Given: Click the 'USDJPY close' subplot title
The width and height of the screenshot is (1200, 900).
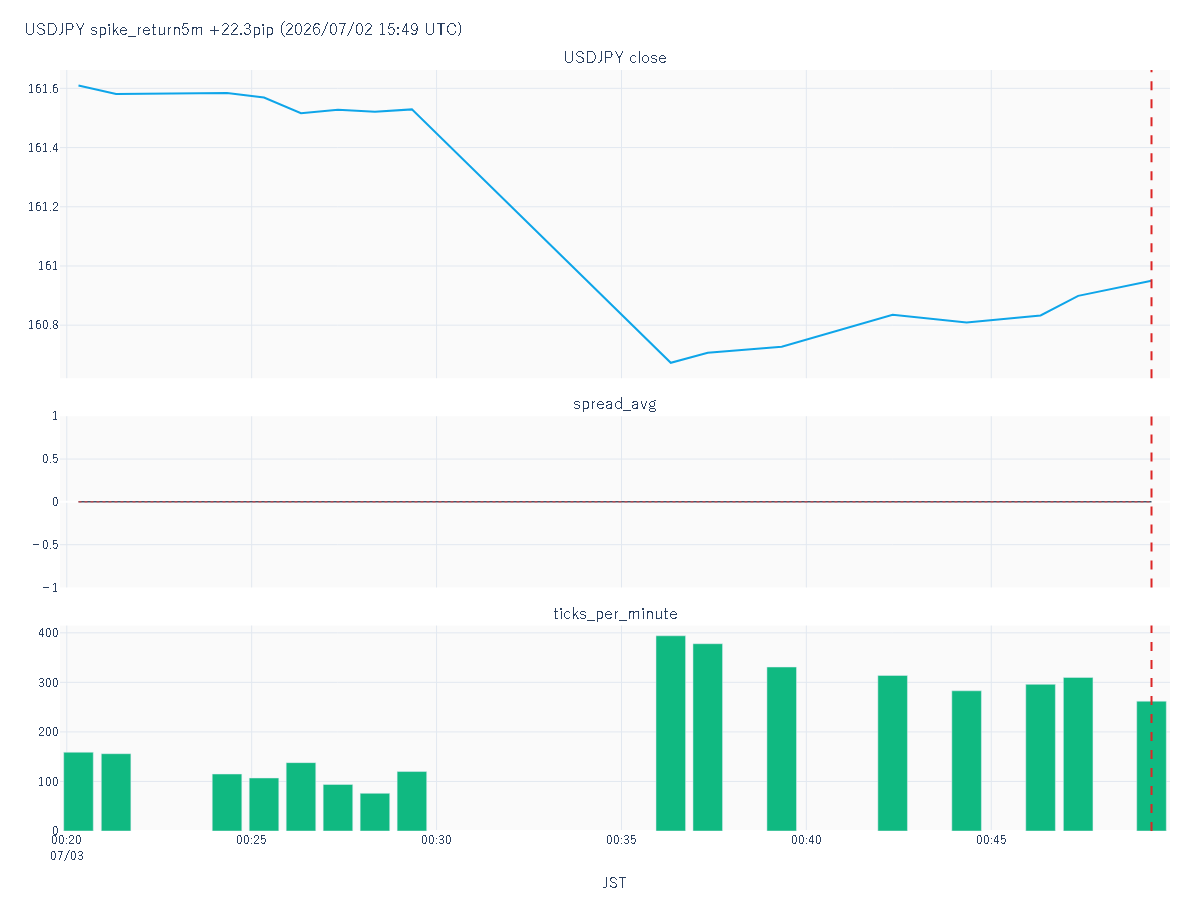Looking at the screenshot, I should [615, 58].
